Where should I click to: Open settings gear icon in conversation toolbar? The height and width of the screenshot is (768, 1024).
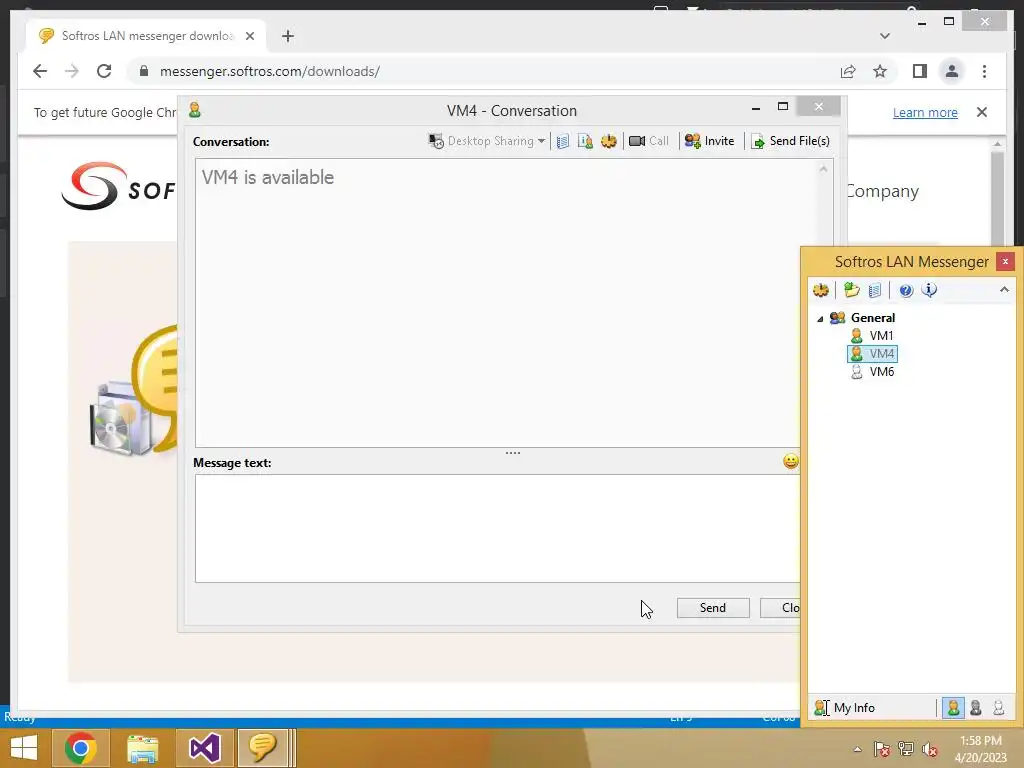click(x=609, y=141)
